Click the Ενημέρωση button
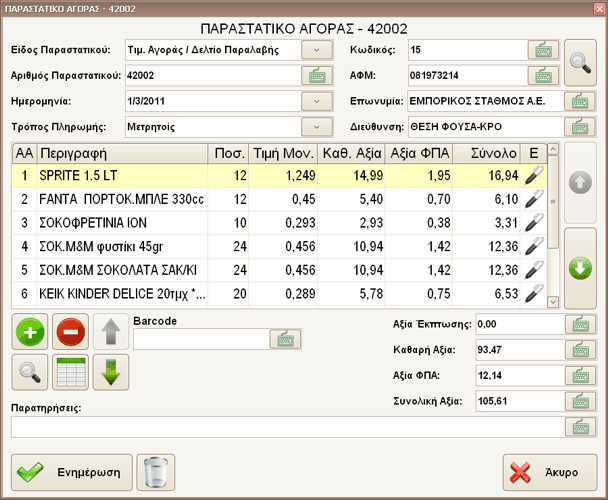 [x=72, y=472]
